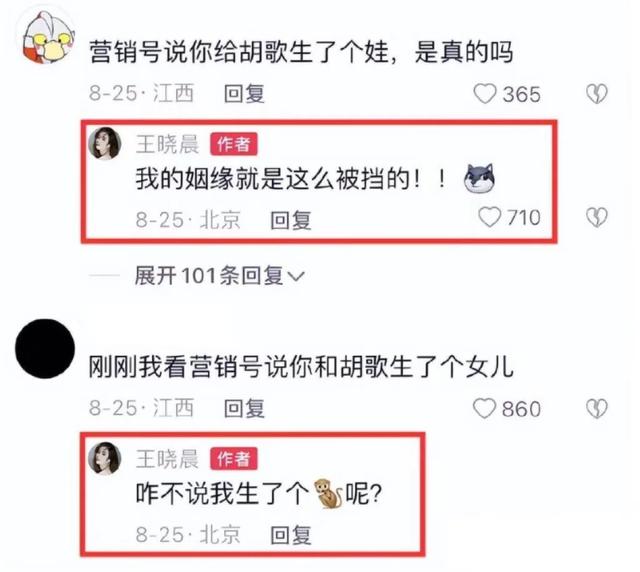
Task: Tap the husky dog emoji sticker
Action: (480, 178)
